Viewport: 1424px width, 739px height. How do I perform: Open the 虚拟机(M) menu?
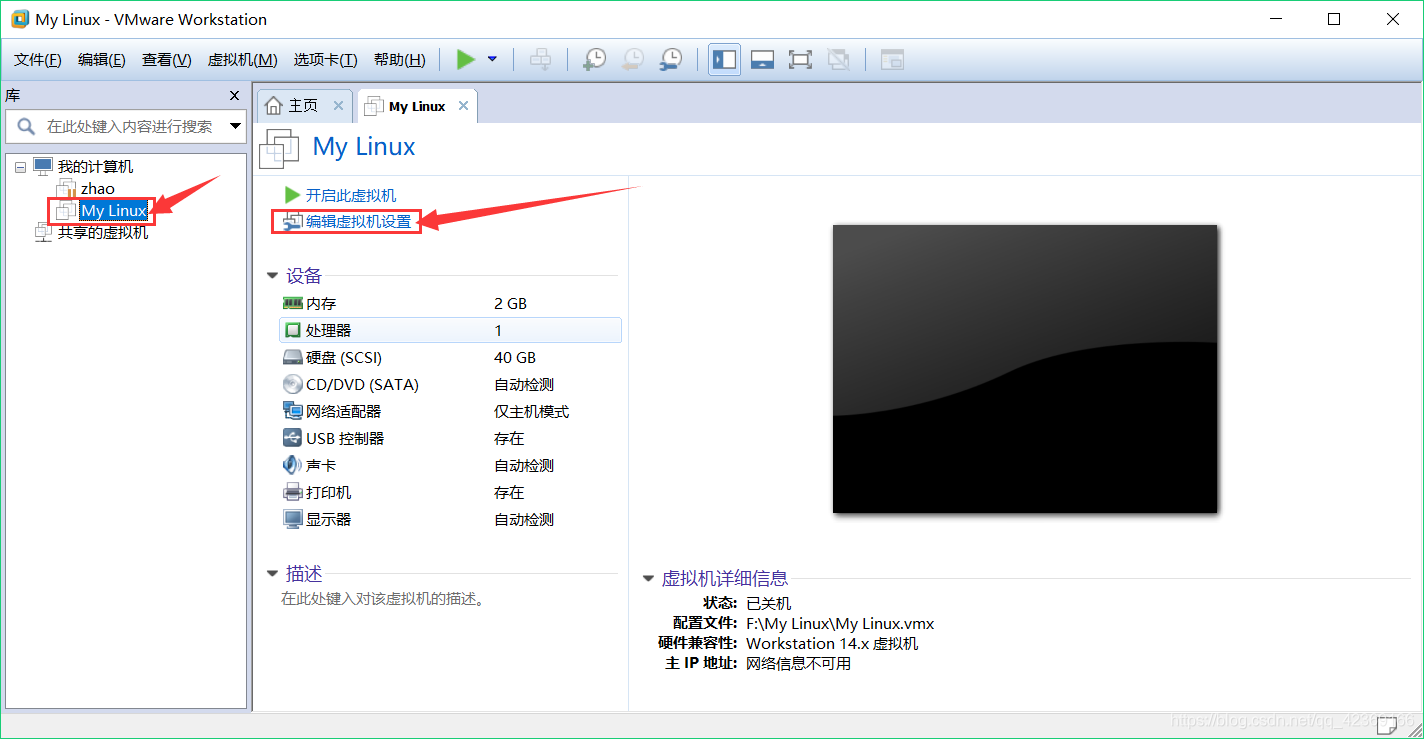pos(242,60)
